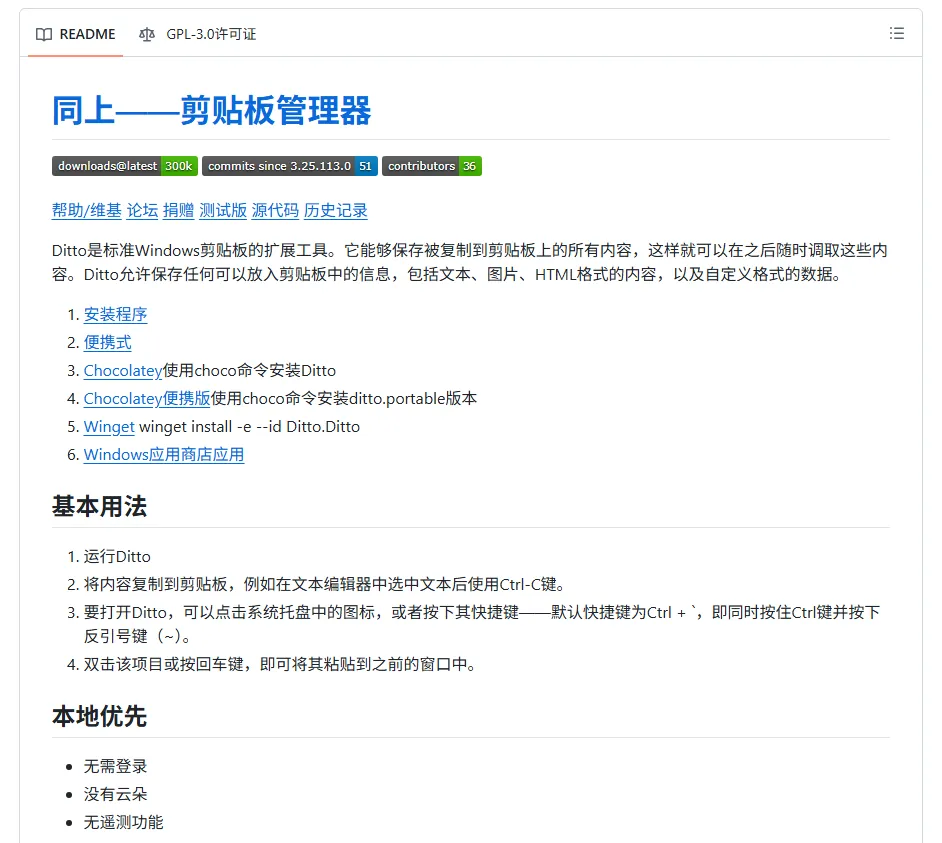Image resolution: width=942 pixels, height=843 pixels.
Task: Click the commits since 3.25.113.0 badge
Action: 290,166
